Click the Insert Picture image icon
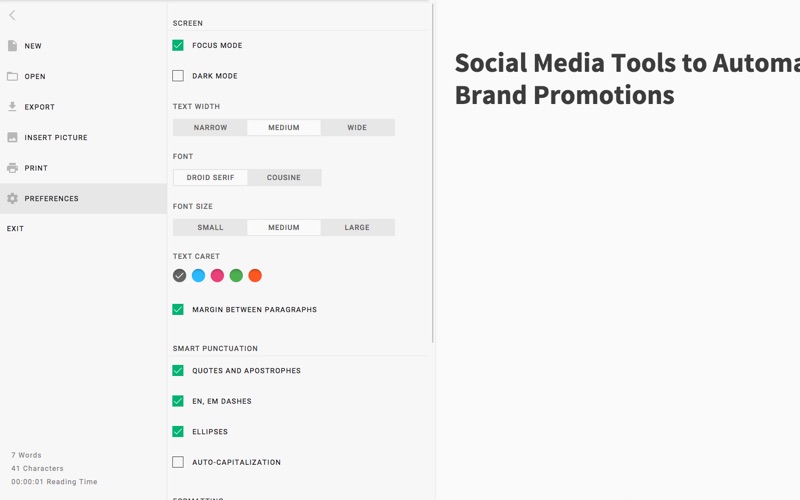Viewport: 800px width, 500px height. (12, 137)
